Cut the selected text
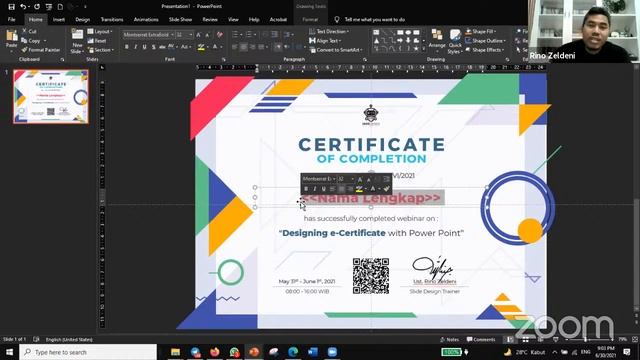This screenshot has width=640, height=360. pyautogui.click(x=29, y=31)
